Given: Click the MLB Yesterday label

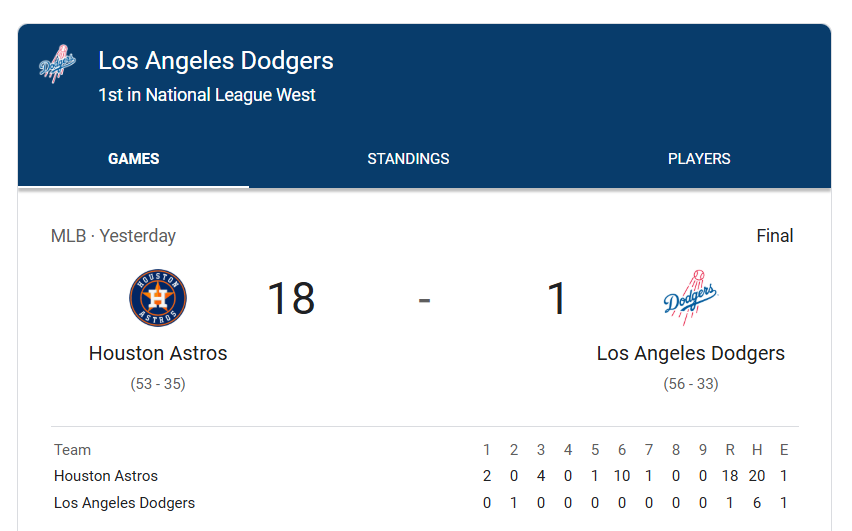Looking at the screenshot, I should click(113, 236).
